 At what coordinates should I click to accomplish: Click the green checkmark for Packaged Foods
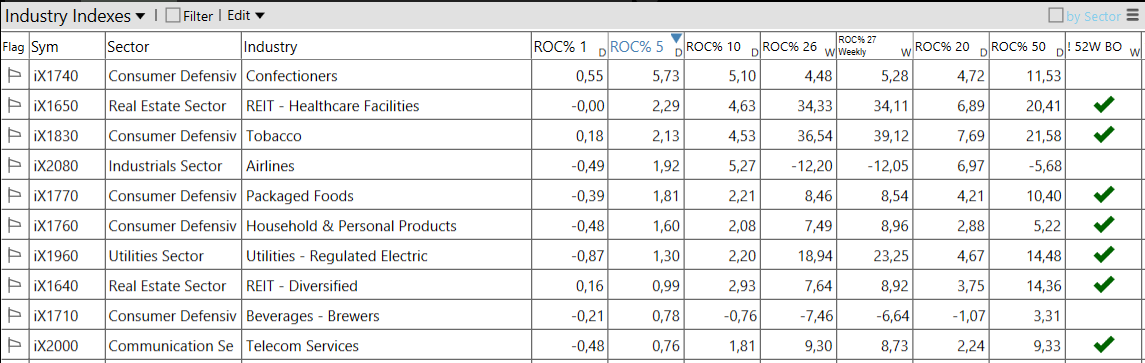pyautogui.click(x=1103, y=195)
